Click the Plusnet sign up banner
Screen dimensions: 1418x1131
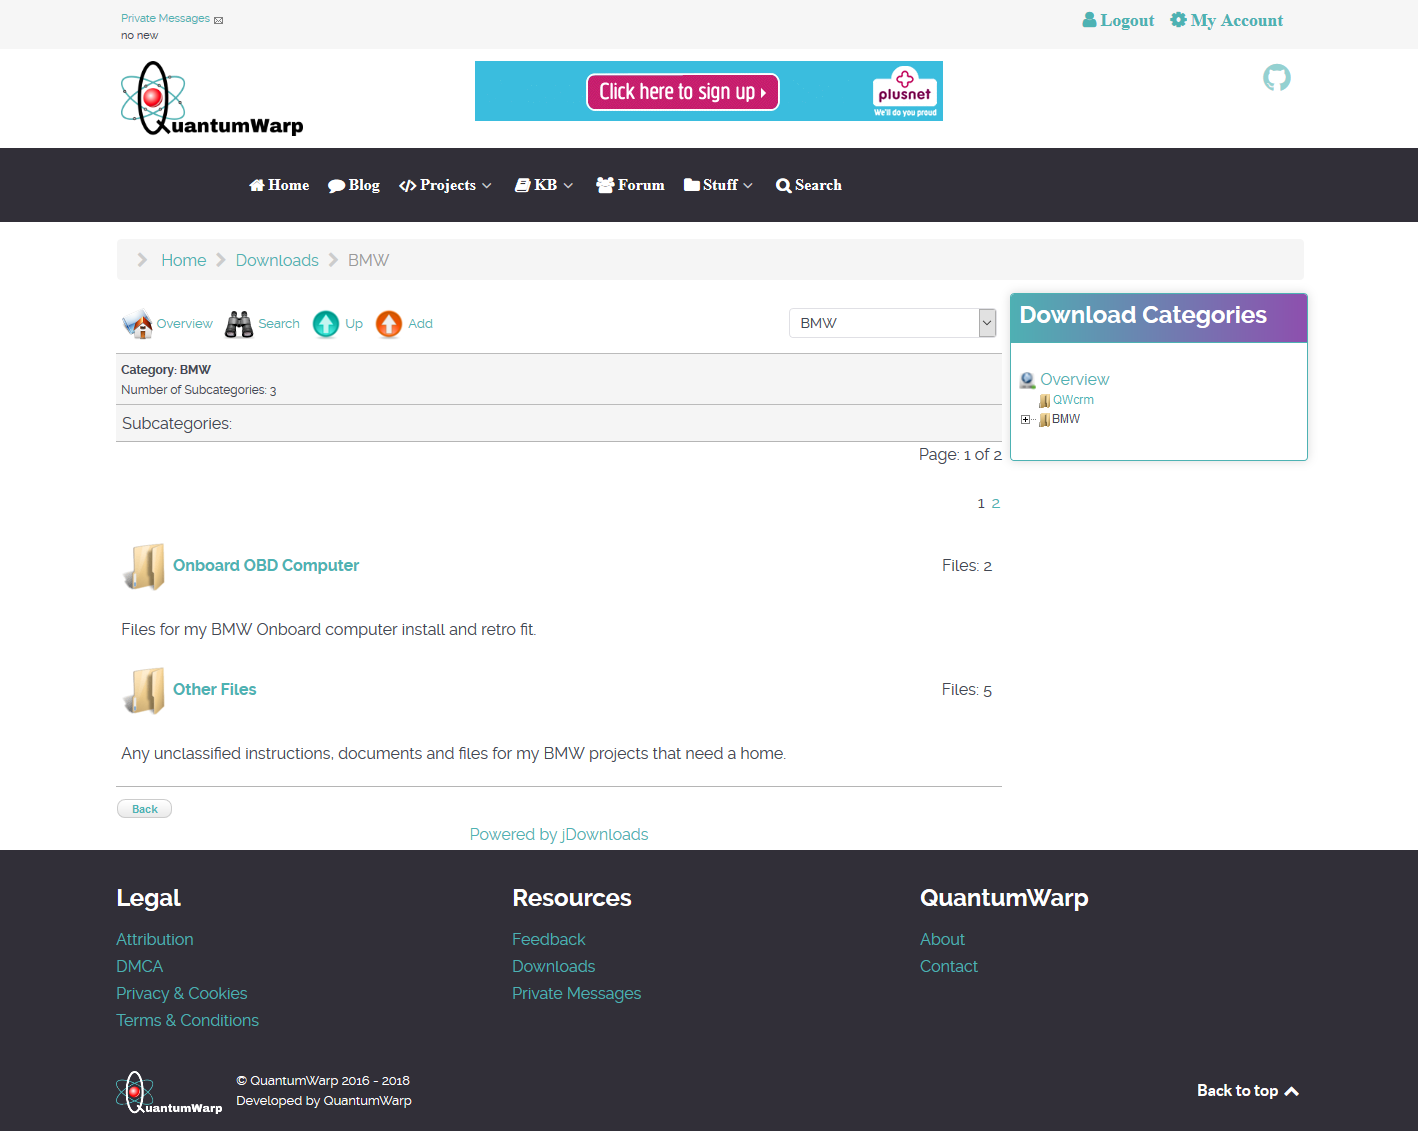pyautogui.click(x=683, y=91)
